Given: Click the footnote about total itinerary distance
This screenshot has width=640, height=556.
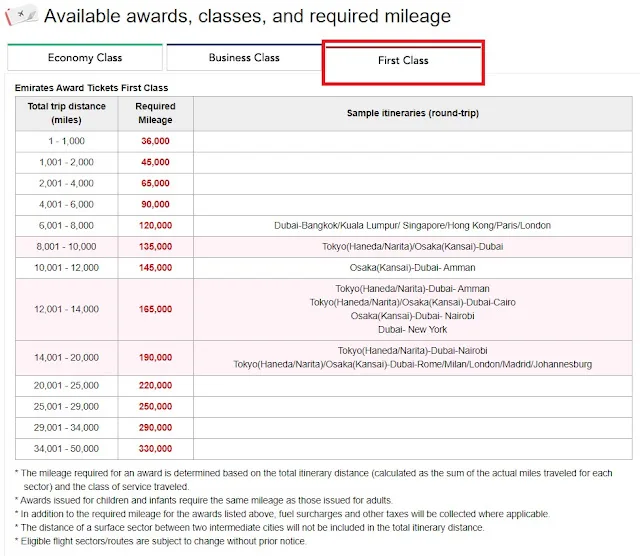Looking at the screenshot, I should pos(313,480).
